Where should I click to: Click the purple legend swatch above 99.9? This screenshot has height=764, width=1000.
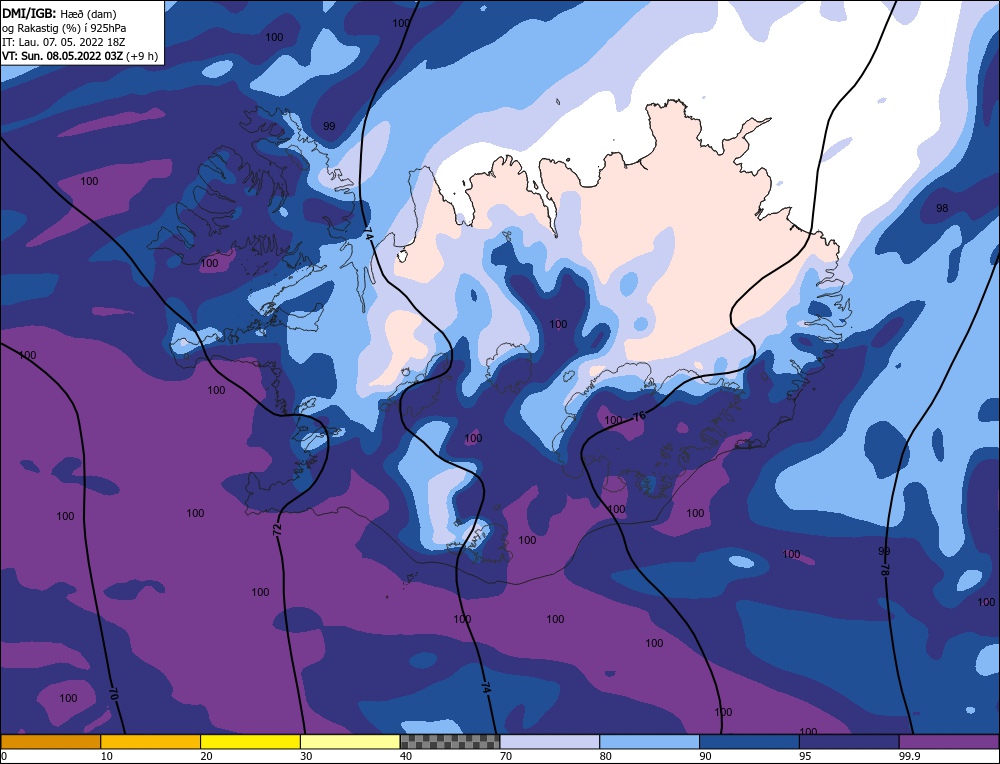tap(949, 742)
